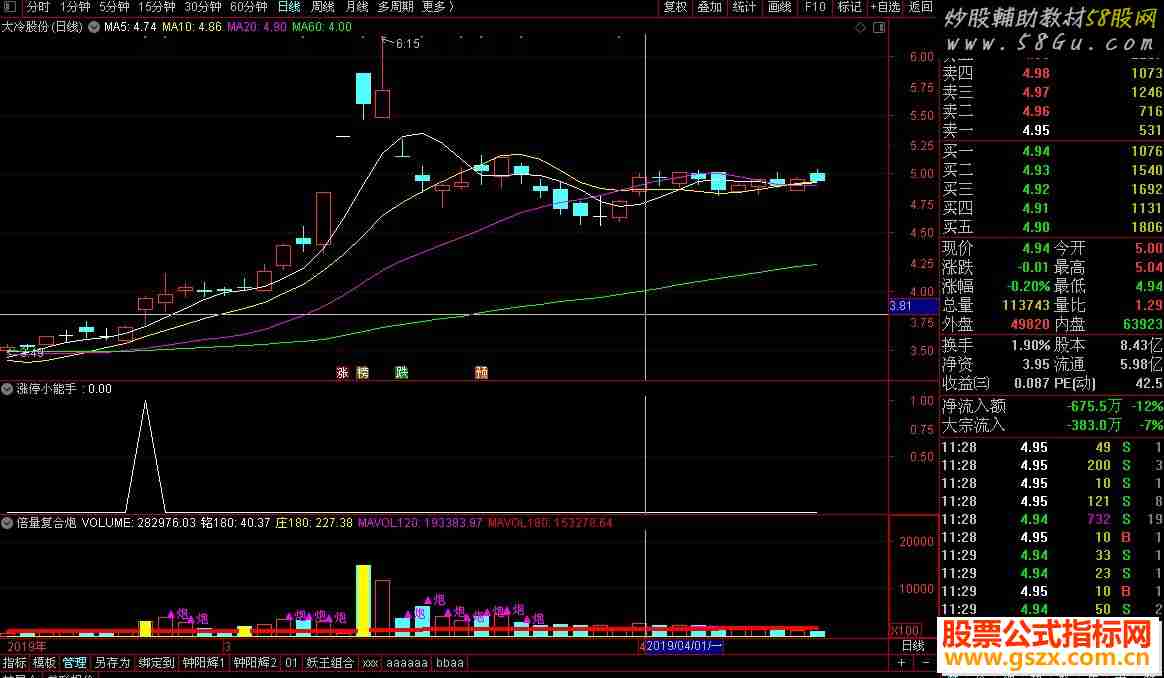This screenshot has height=678, width=1164.
Task: Open the MA indicator settings circle icon
Action: coord(94,27)
